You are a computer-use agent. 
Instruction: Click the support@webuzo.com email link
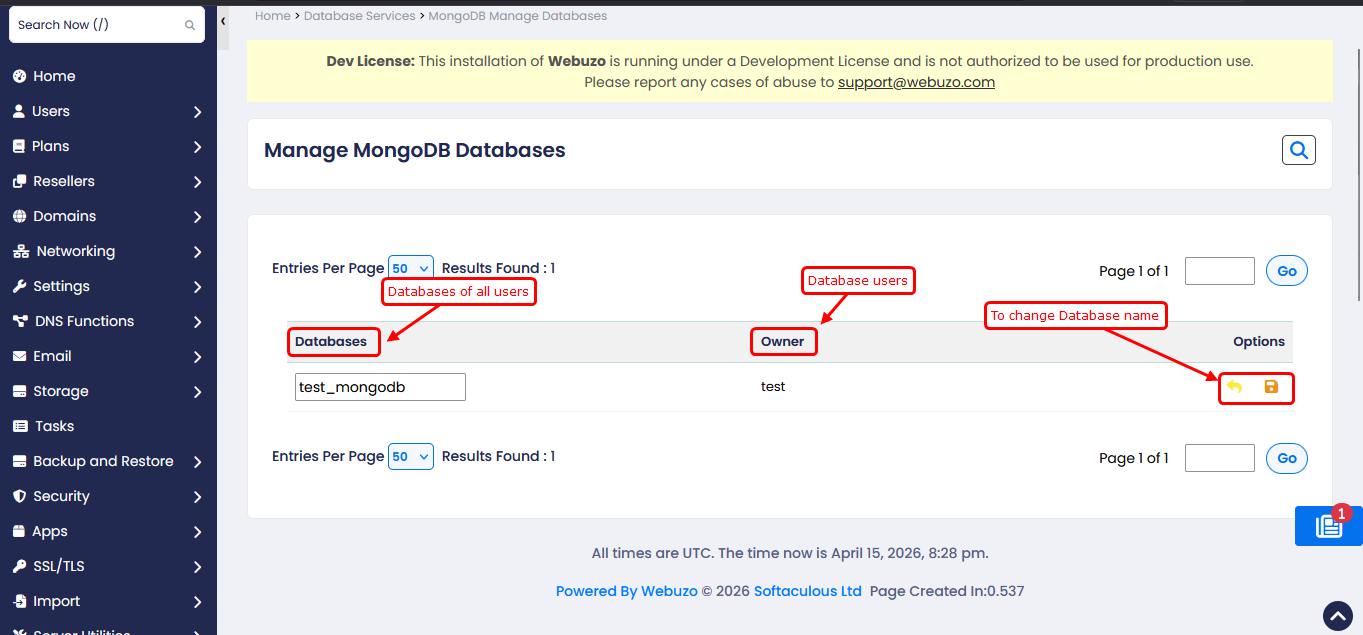pyautogui.click(x=916, y=82)
